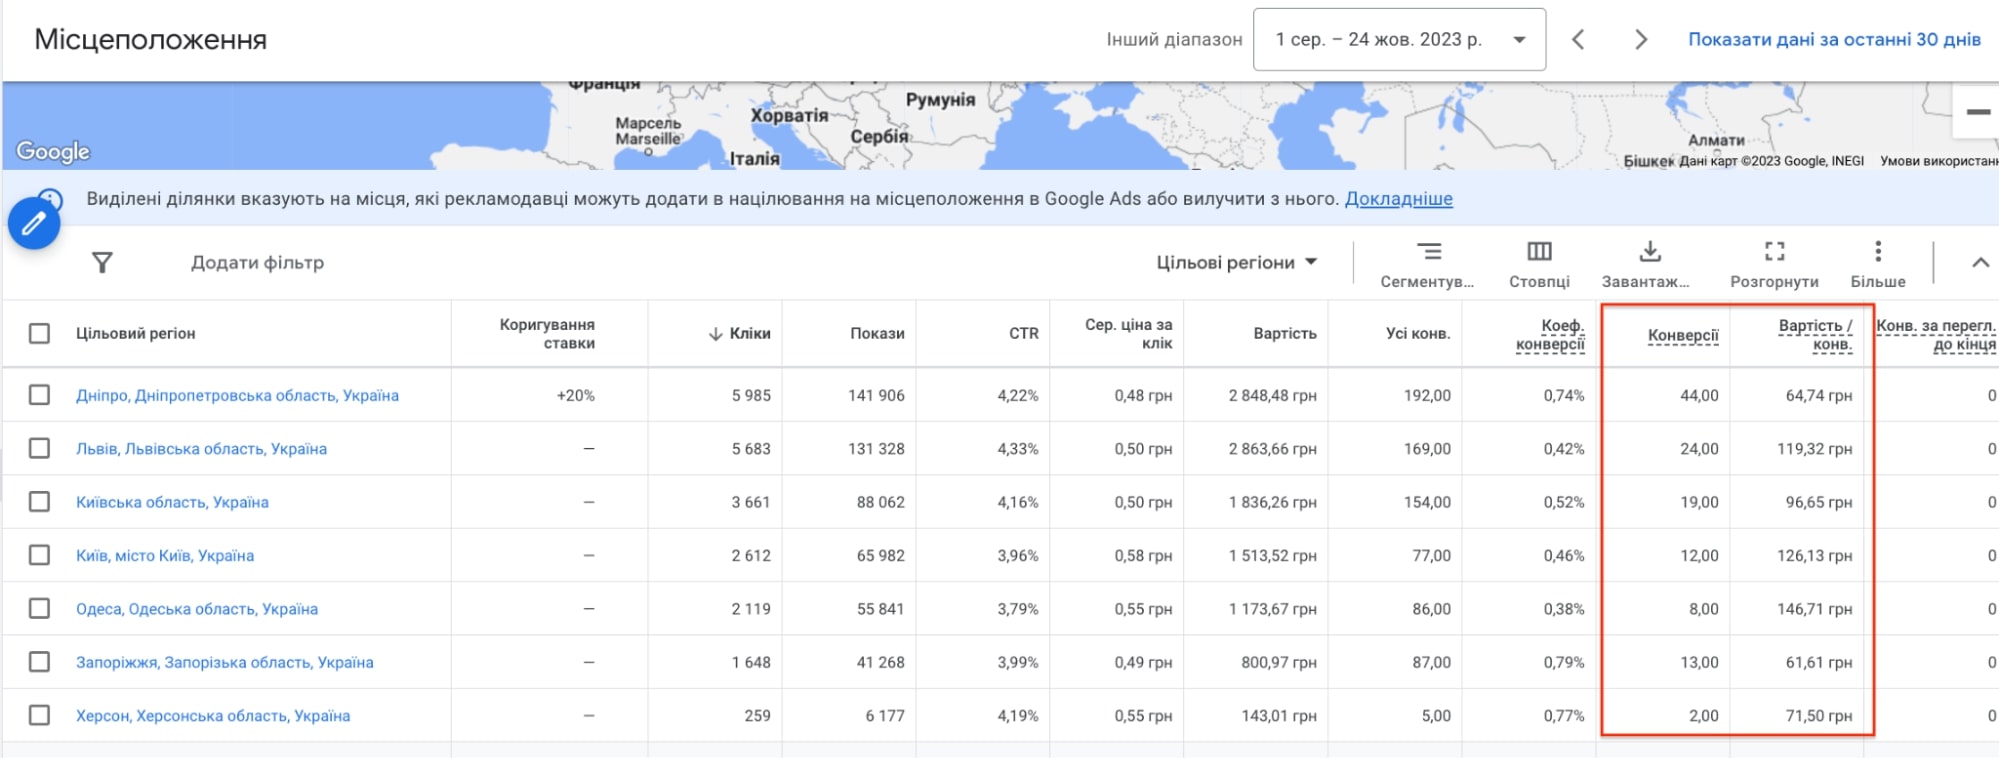Select the Львів row checkbox
1999x759 pixels.
[x=39, y=449]
